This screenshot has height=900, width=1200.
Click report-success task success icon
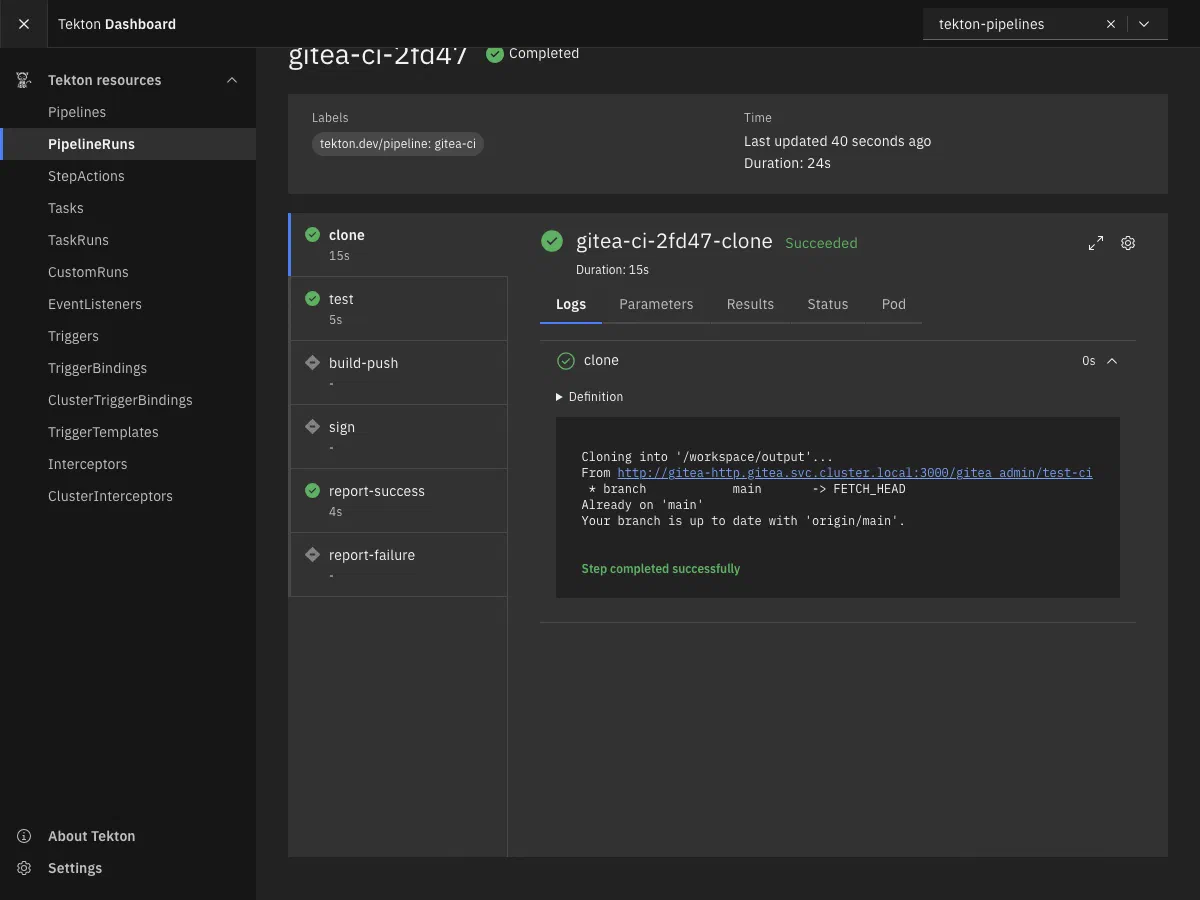(312, 491)
